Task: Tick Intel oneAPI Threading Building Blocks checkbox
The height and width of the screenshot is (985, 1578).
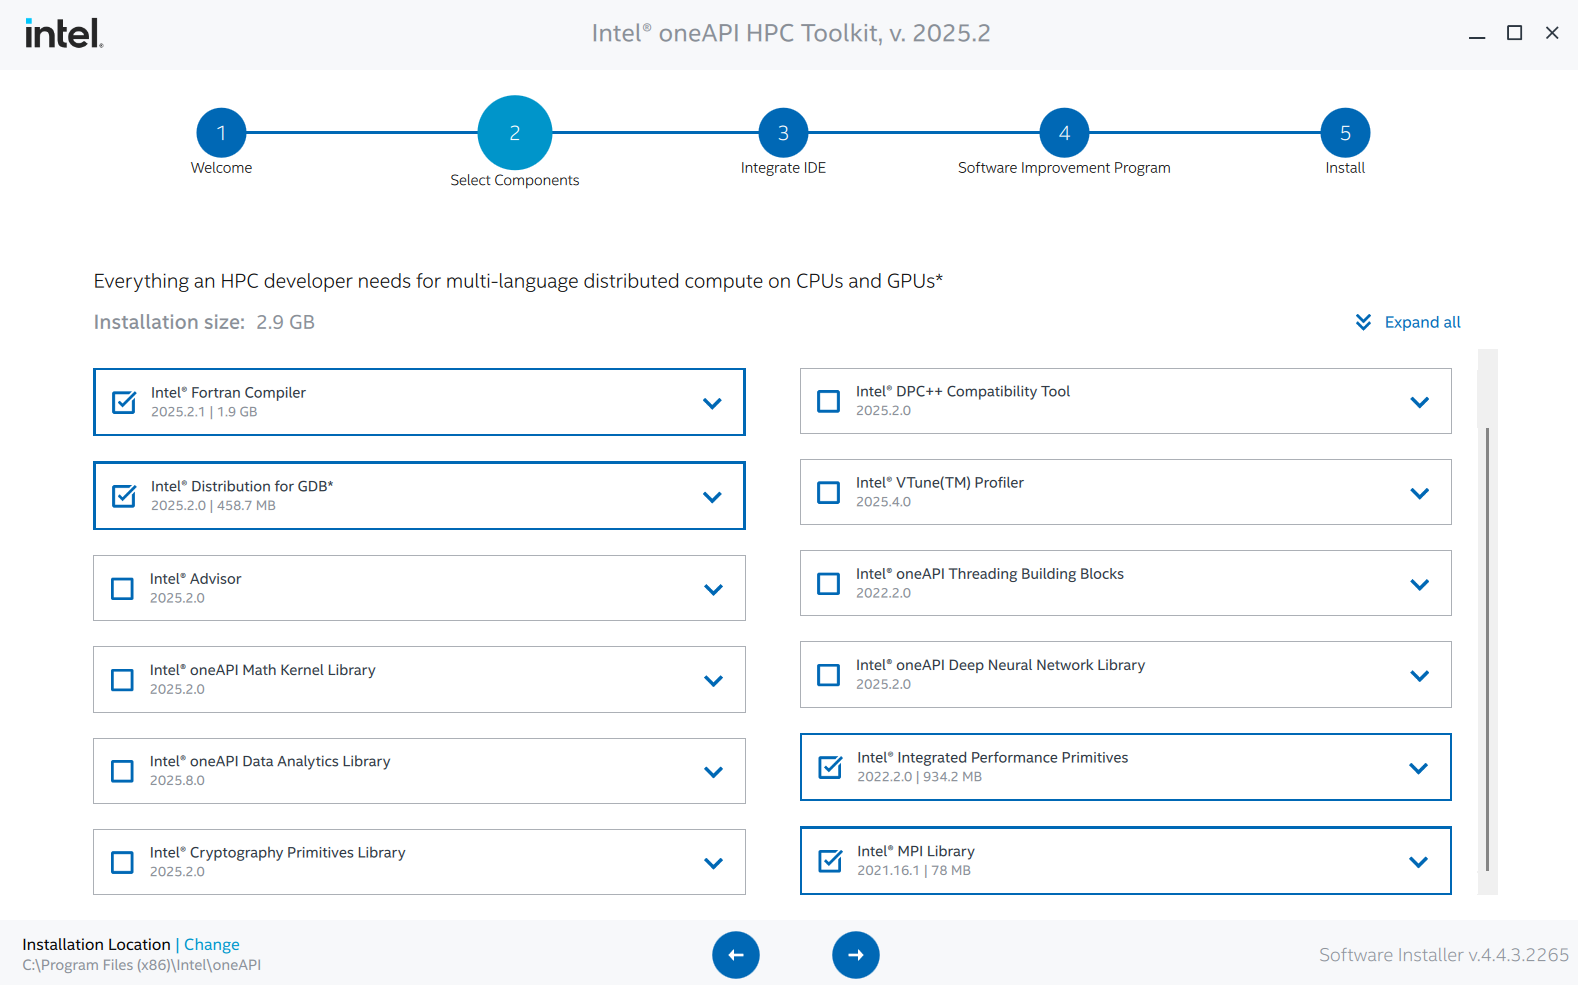Action: point(829,583)
